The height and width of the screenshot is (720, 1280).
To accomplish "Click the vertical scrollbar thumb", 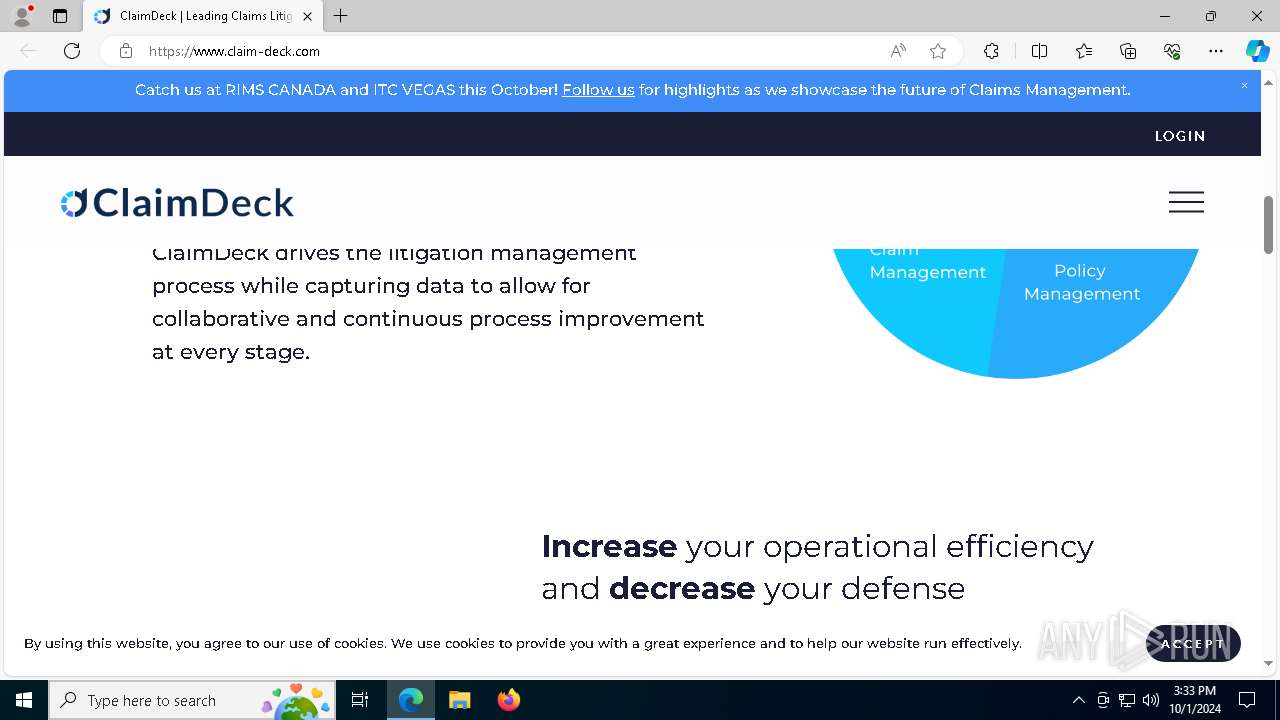I will pyautogui.click(x=1268, y=224).
